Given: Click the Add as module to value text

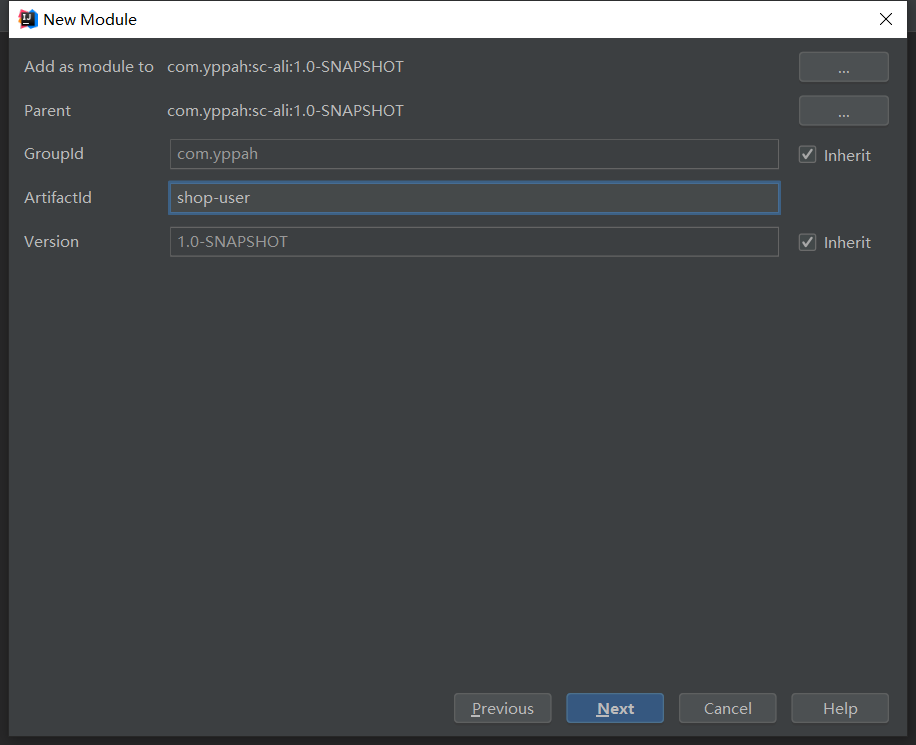Looking at the screenshot, I should coord(285,67).
